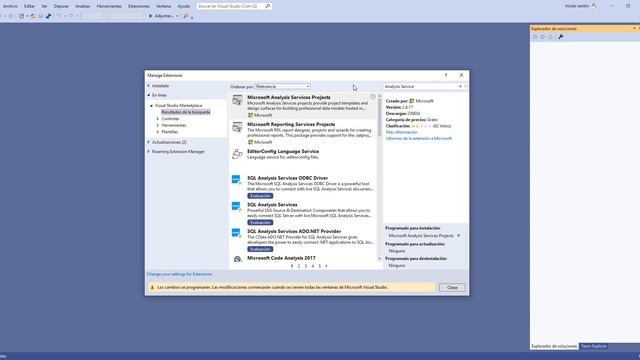Screen dimensions: 640x360
Task: Click the undo toolbar icon
Action: tap(59, 16)
